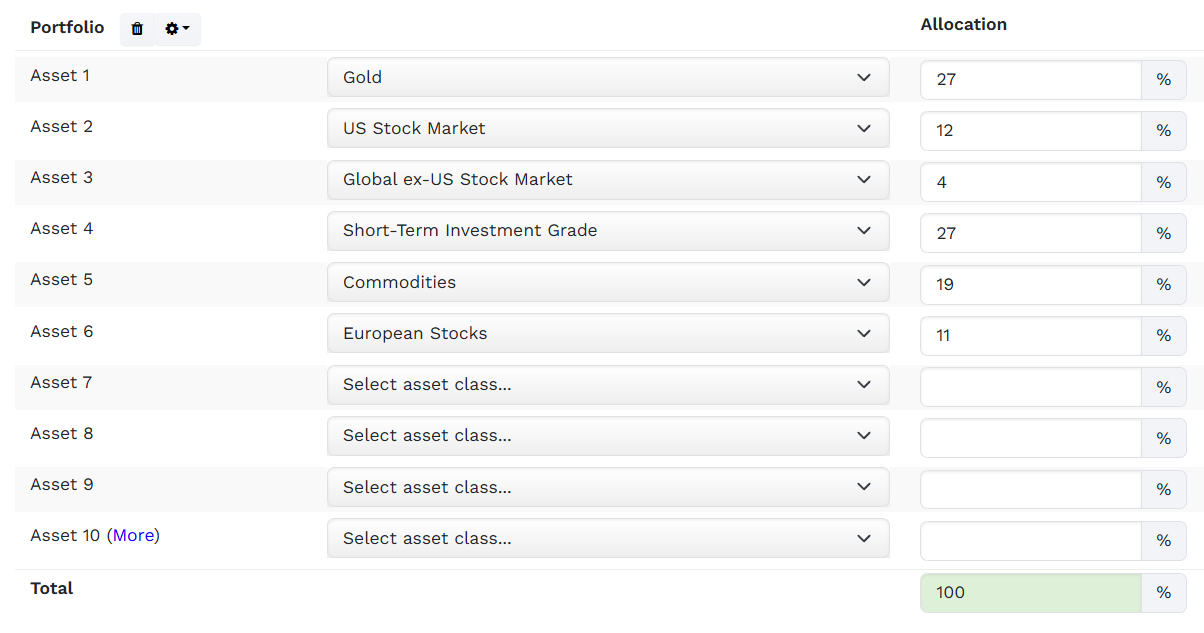Expand the European Stocks dropdown

(608, 333)
